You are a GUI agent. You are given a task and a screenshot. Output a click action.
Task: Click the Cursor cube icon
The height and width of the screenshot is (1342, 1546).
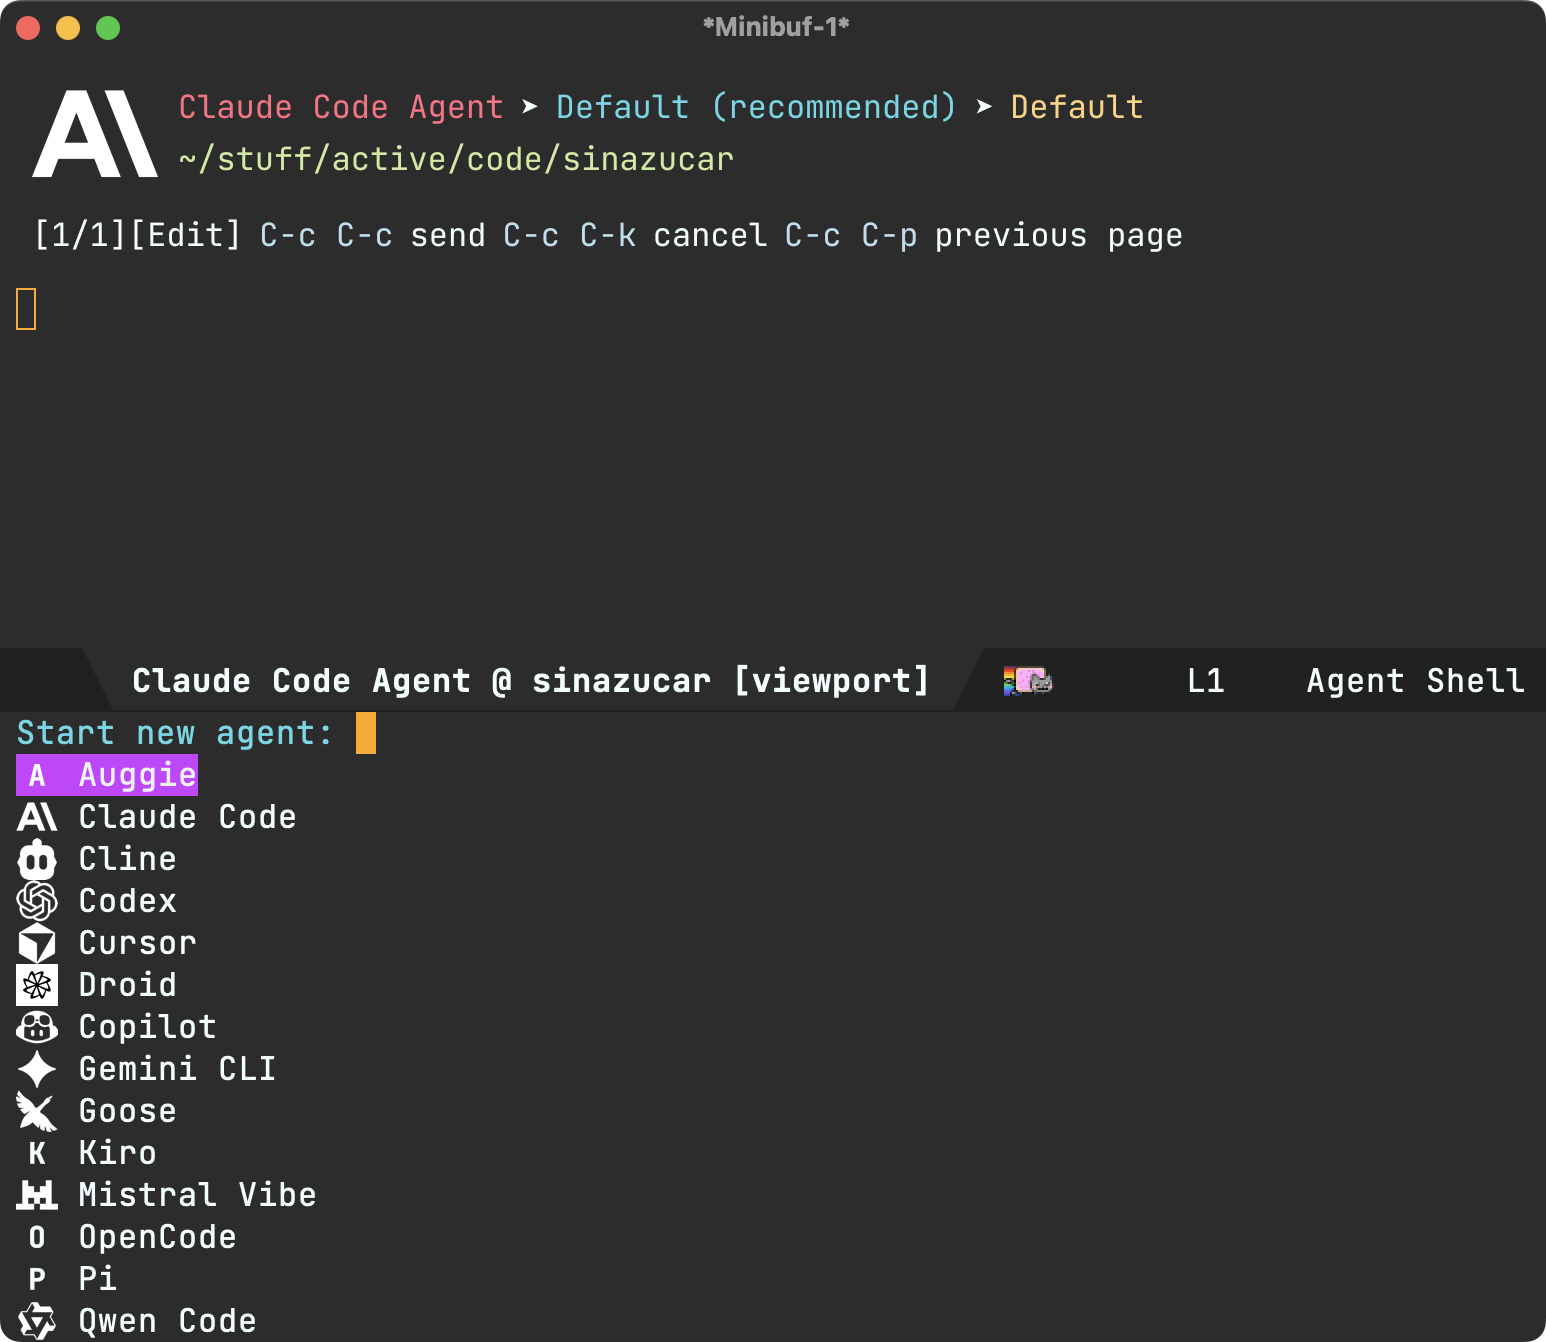[37, 943]
